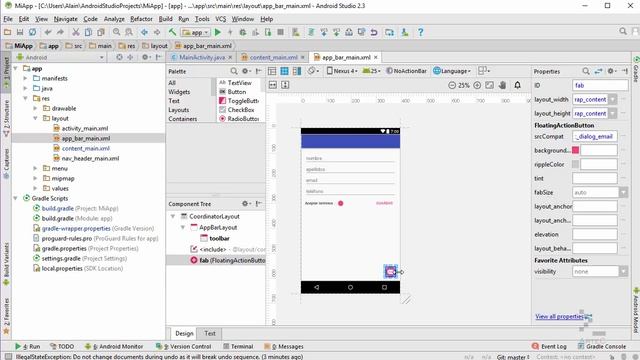Click the ID field containing fab

[x=600, y=85]
